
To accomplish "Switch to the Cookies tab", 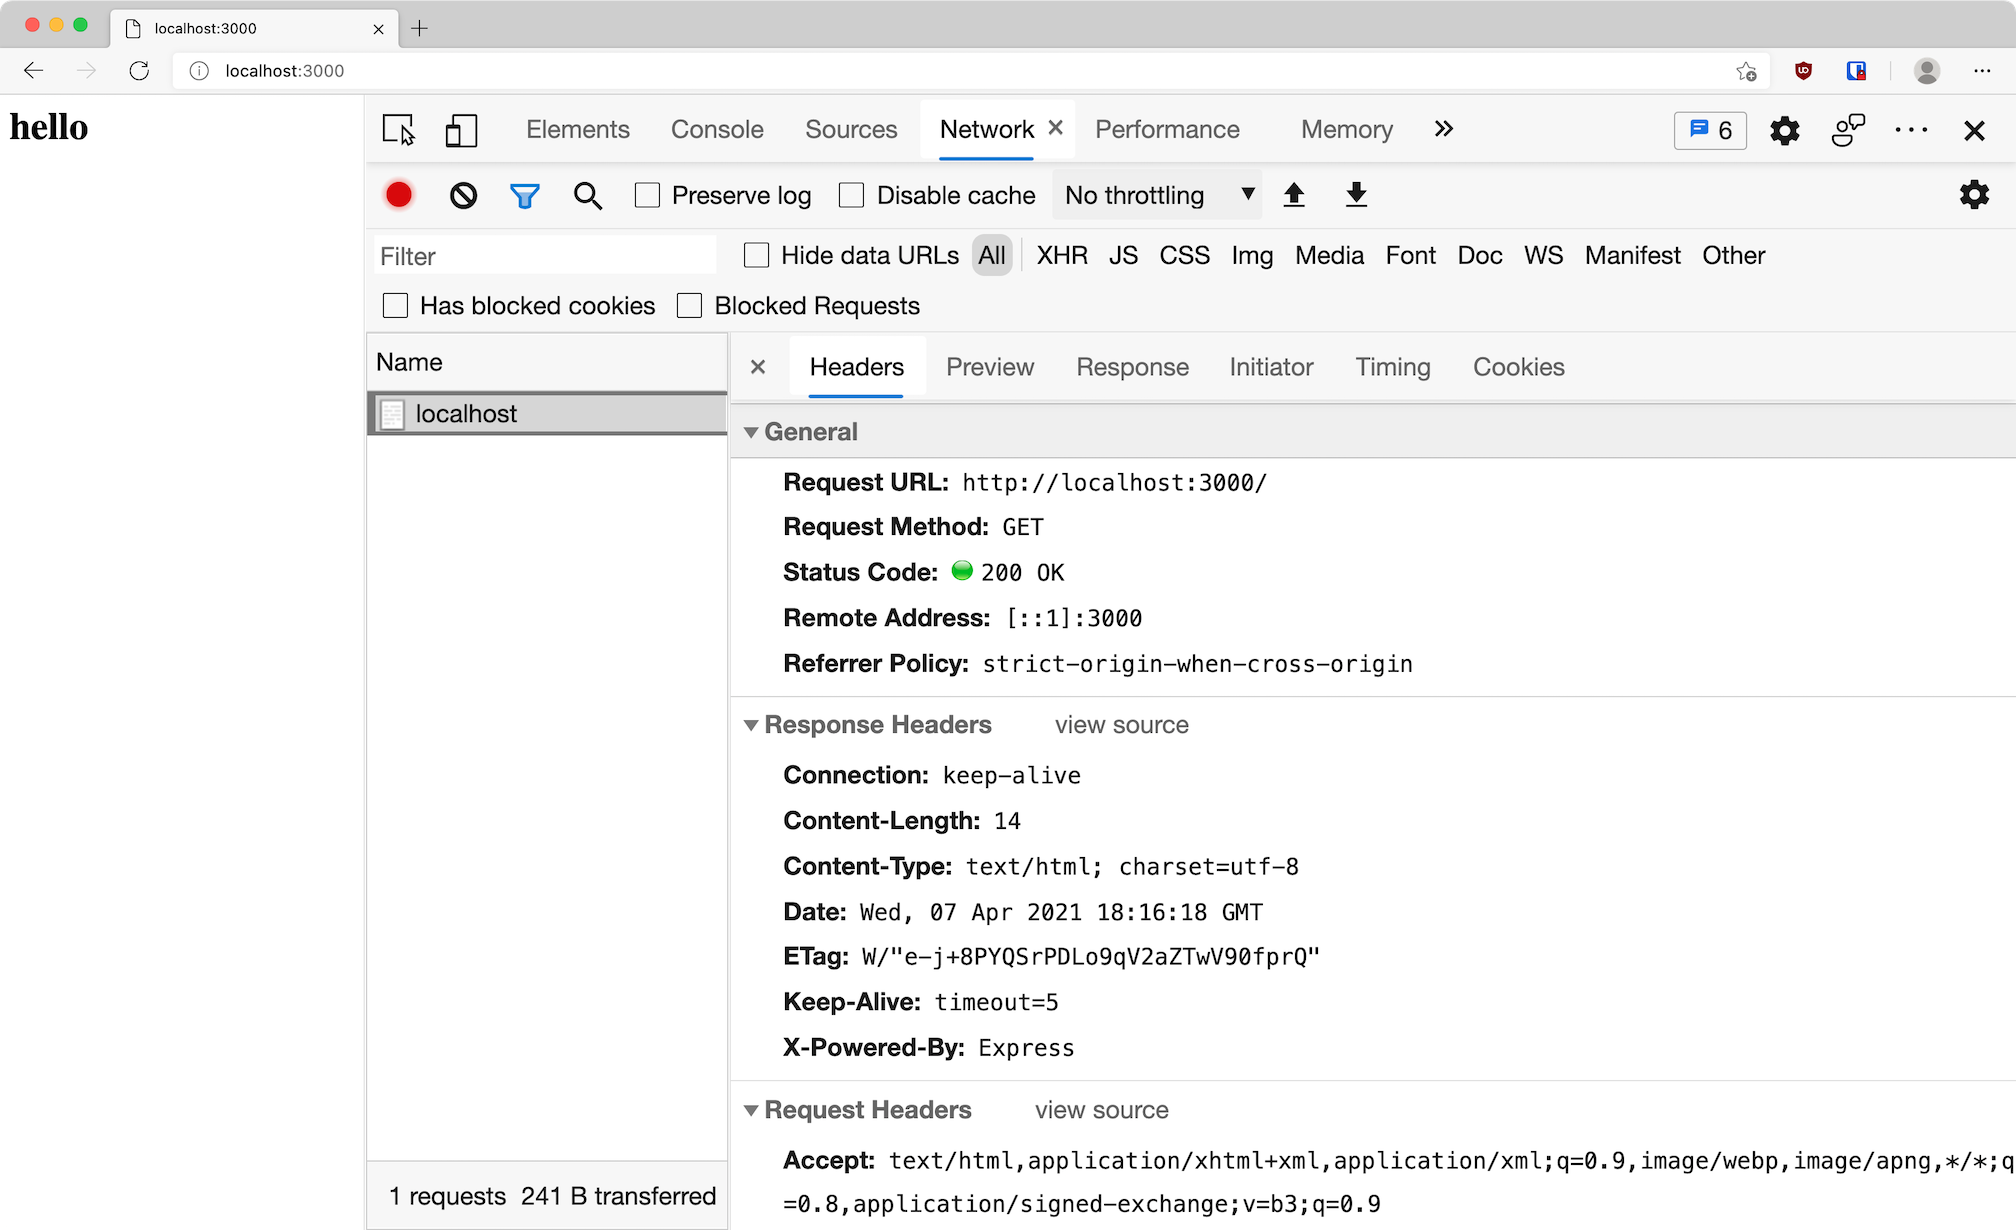I will (1518, 367).
